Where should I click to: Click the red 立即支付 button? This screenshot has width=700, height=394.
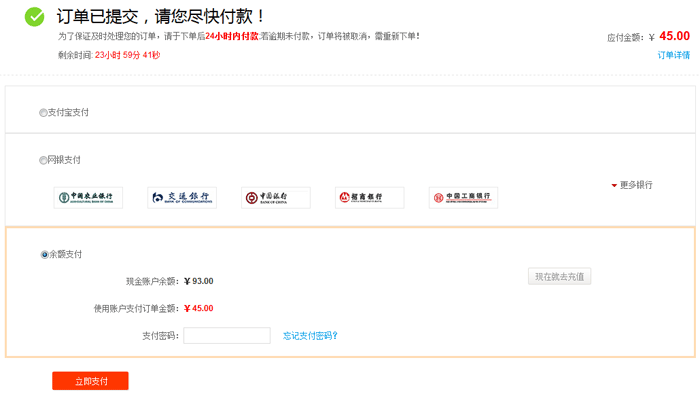coord(90,381)
